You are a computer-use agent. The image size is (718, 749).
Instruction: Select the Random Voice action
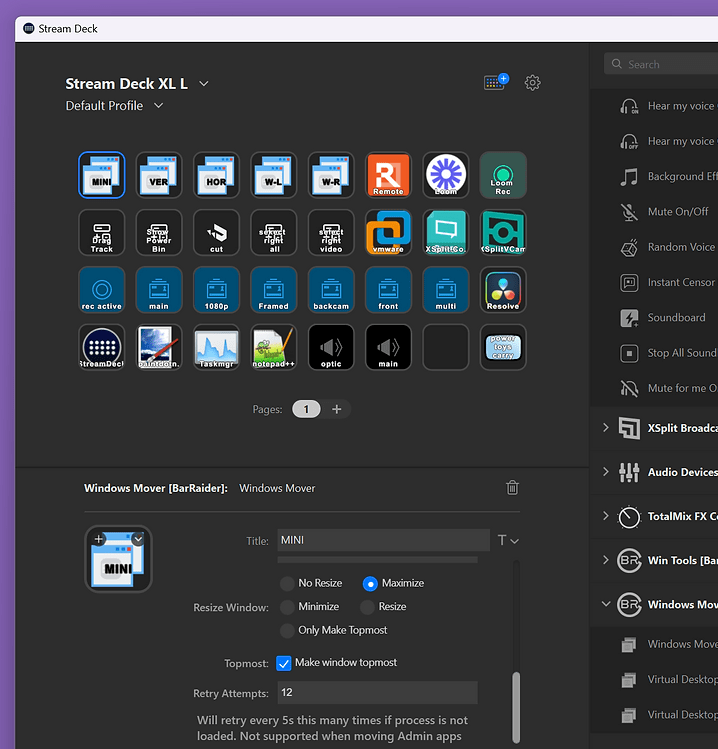(x=668, y=247)
